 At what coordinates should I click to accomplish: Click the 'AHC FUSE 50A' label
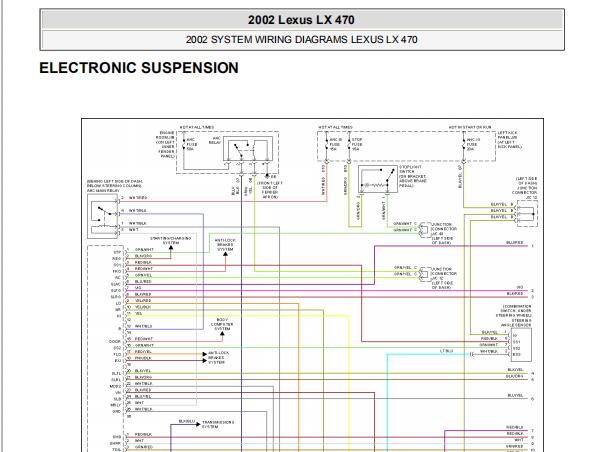(192, 144)
